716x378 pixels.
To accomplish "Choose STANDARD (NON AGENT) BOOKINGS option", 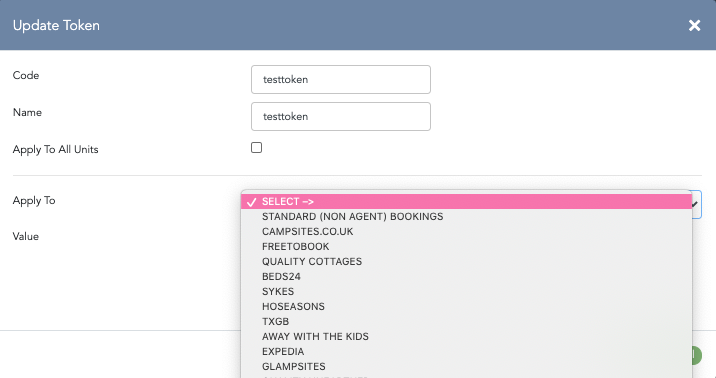I will (467, 216).
